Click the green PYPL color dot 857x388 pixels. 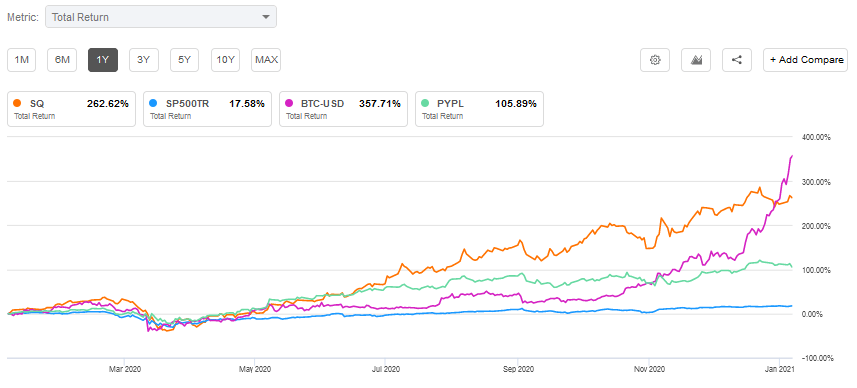425,103
